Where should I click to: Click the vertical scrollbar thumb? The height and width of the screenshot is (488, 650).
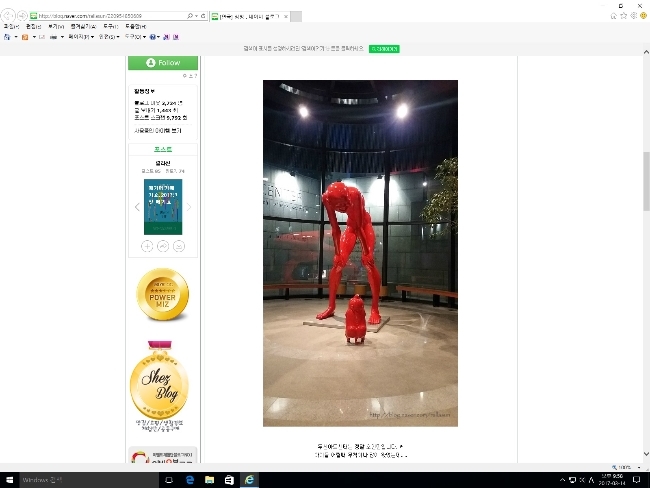point(646,181)
